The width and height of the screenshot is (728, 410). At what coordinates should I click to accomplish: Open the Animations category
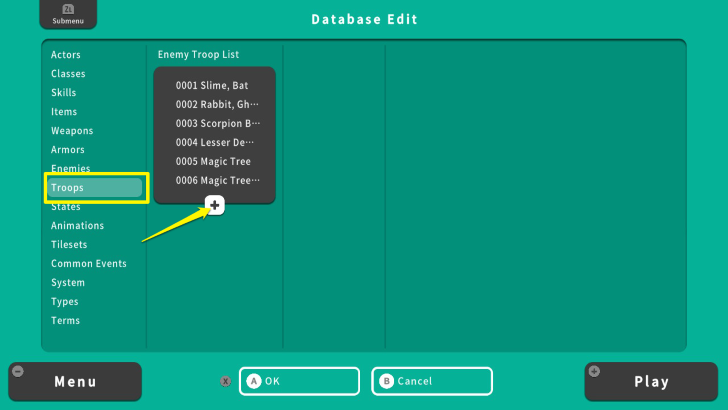(77, 226)
